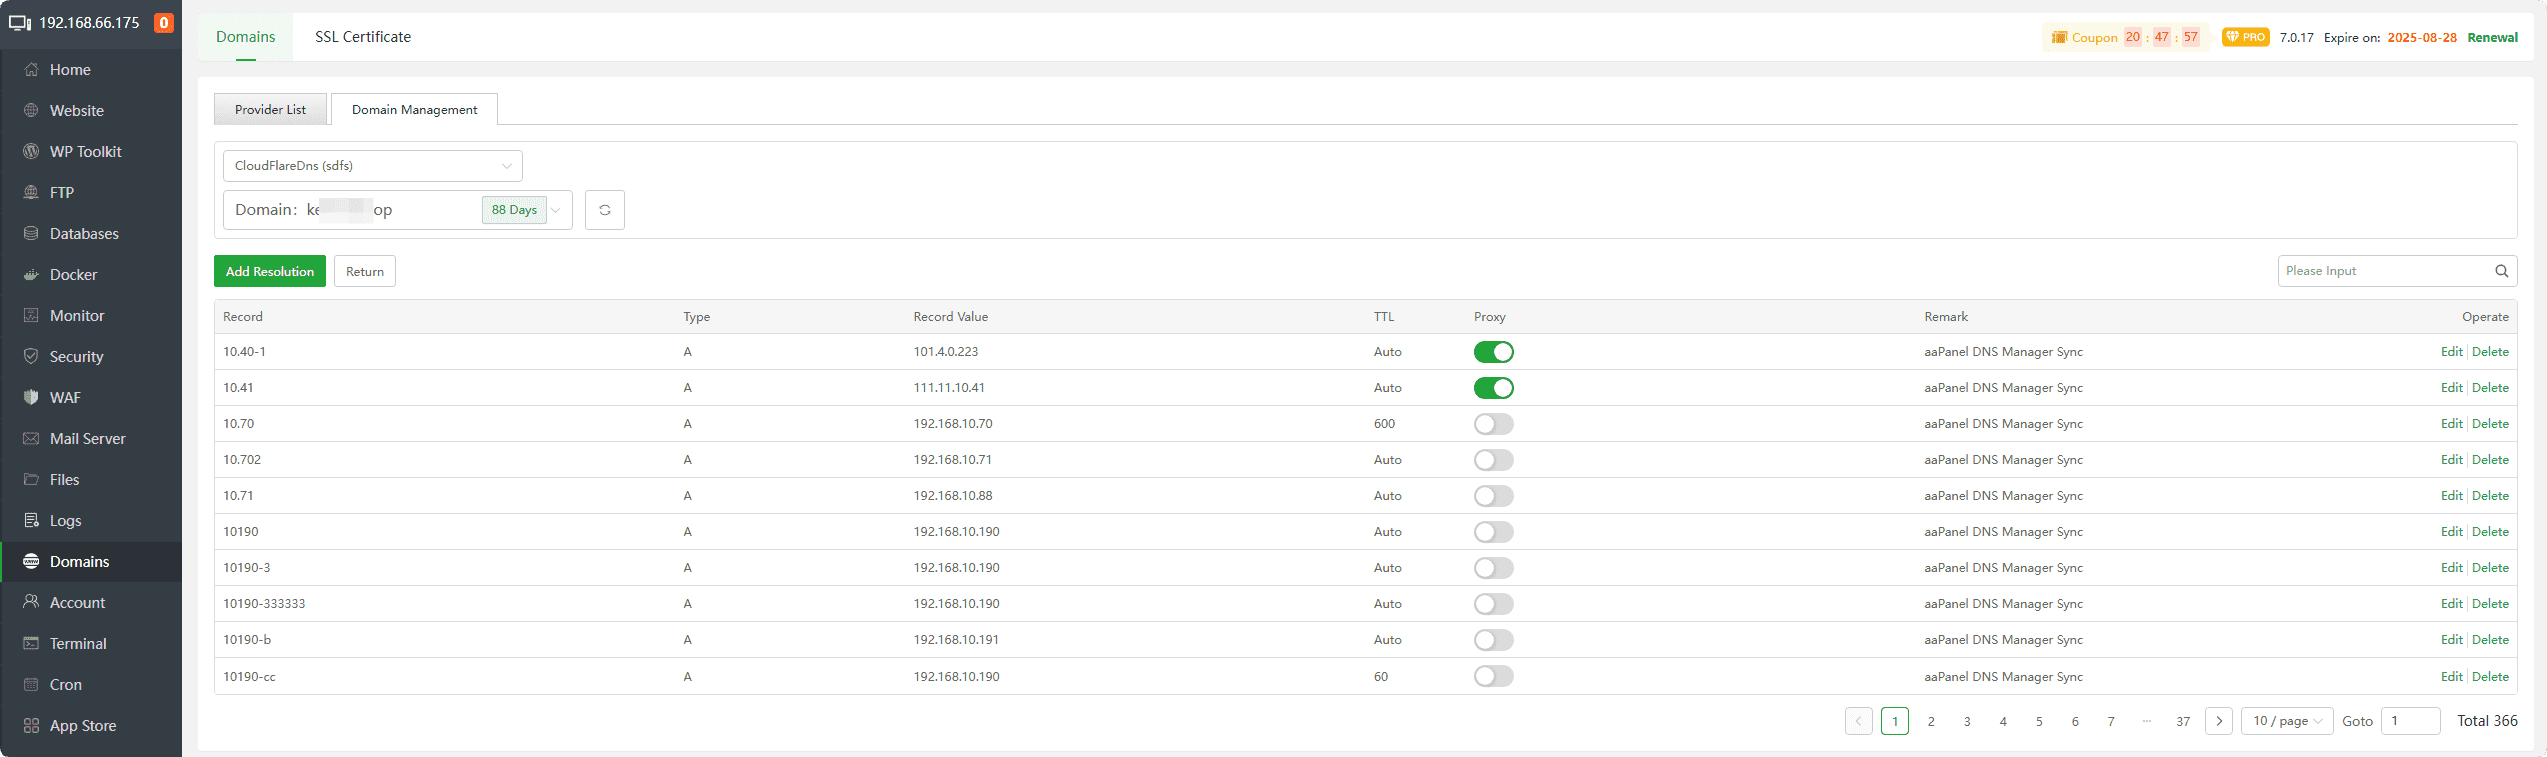Refresh the domain records list
Image resolution: width=2547 pixels, height=757 pixels.
tap(605, 210)
